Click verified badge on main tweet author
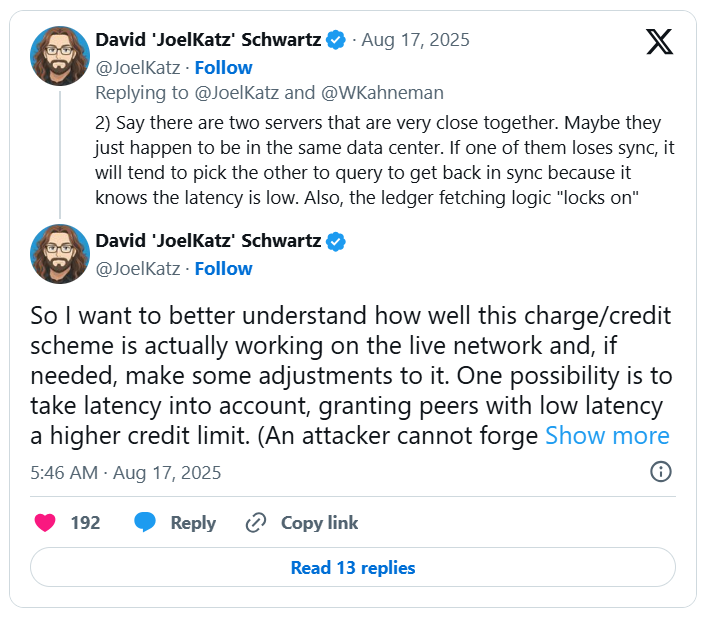 pyautogui.click(x=336, y=241)
